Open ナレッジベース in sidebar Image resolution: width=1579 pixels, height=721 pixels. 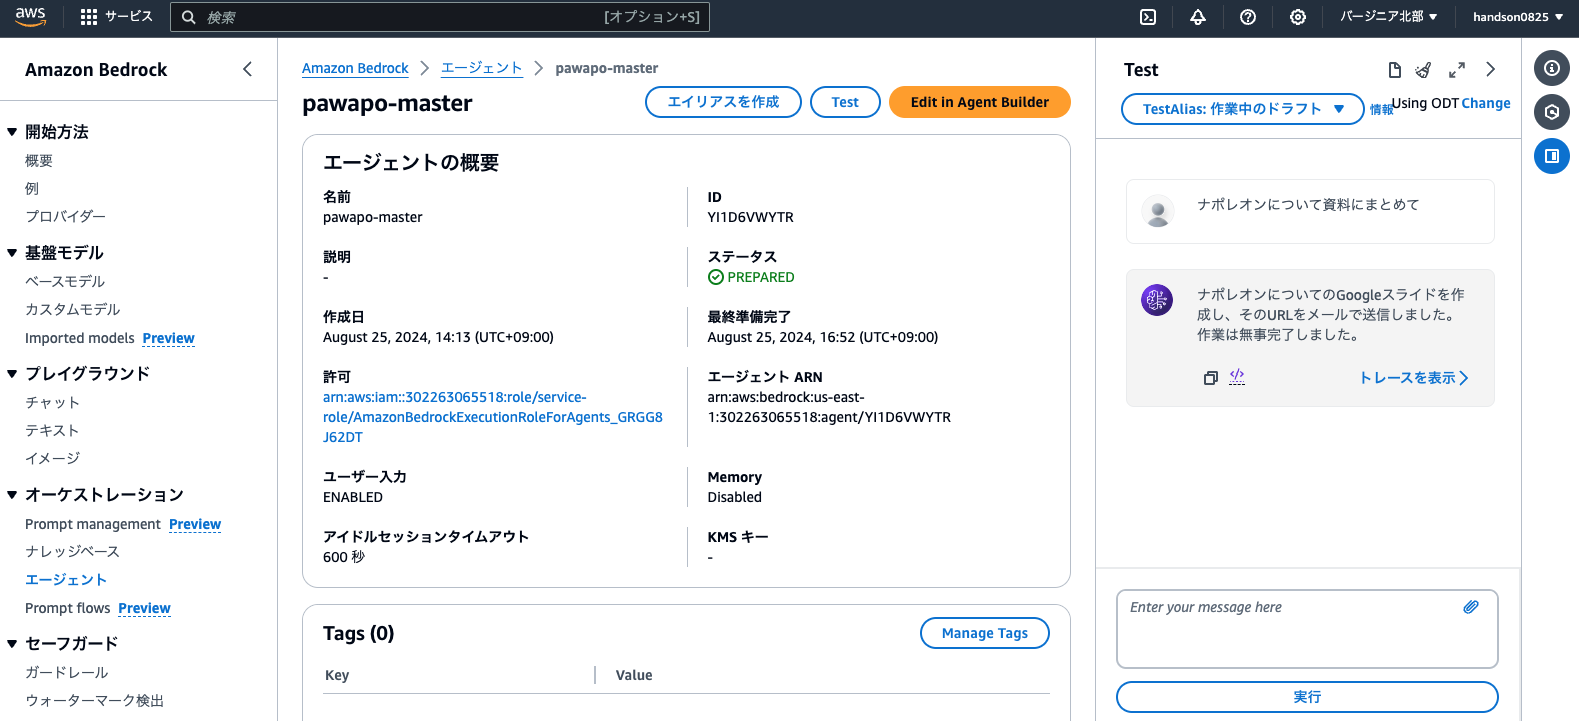click(72, 552)
